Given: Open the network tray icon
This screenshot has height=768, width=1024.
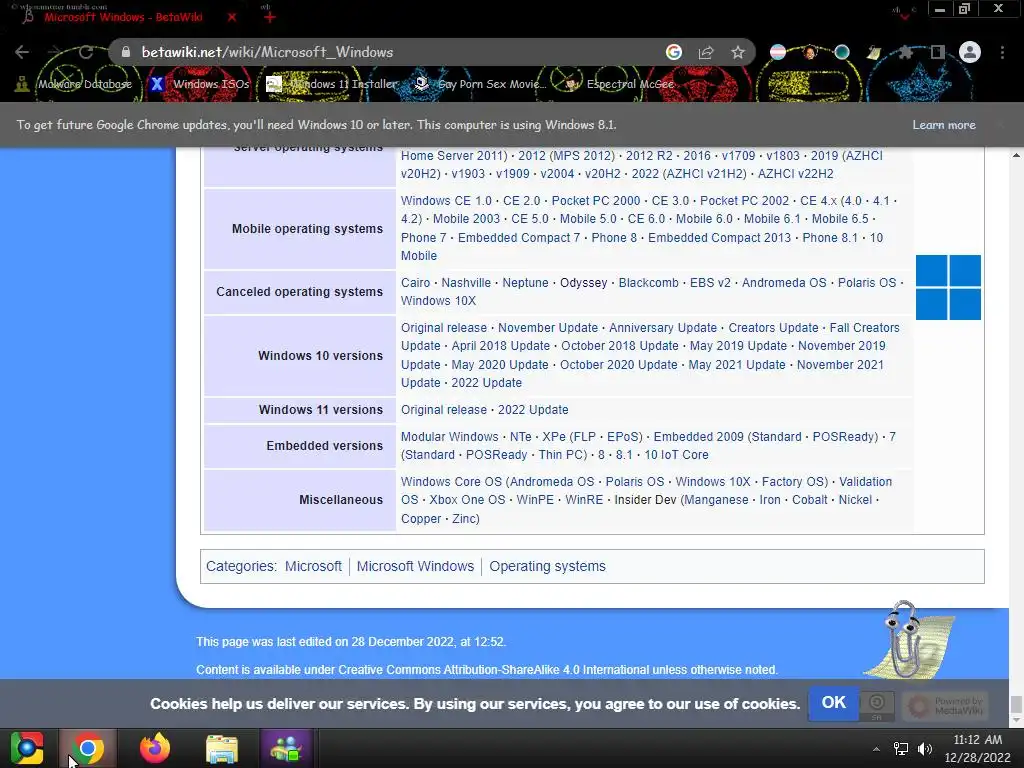Looking at the screenshot, I should tap(901, 749).
